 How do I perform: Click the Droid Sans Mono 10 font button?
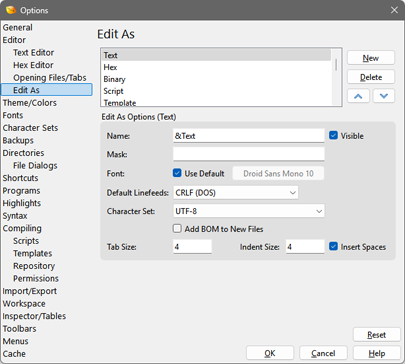click(x=278, y=173)
